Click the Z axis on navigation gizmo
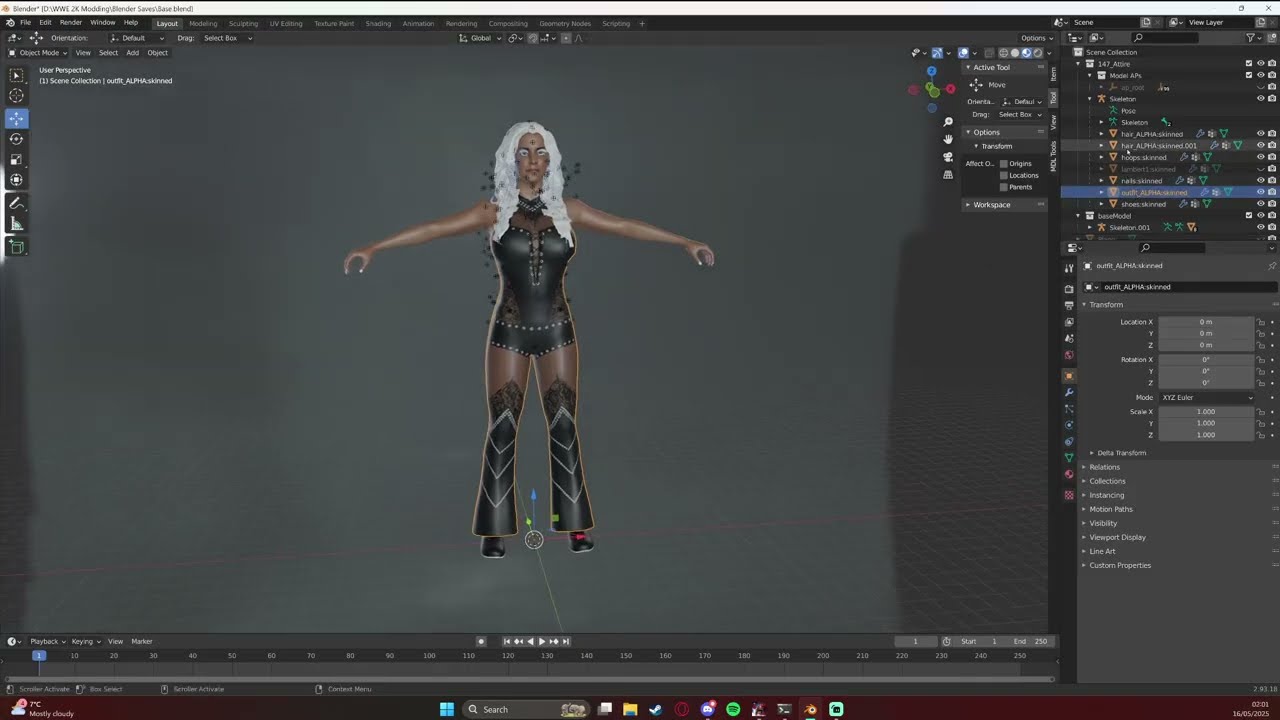The width and height of the screenshot is (1280, 720). pos(932,71)
